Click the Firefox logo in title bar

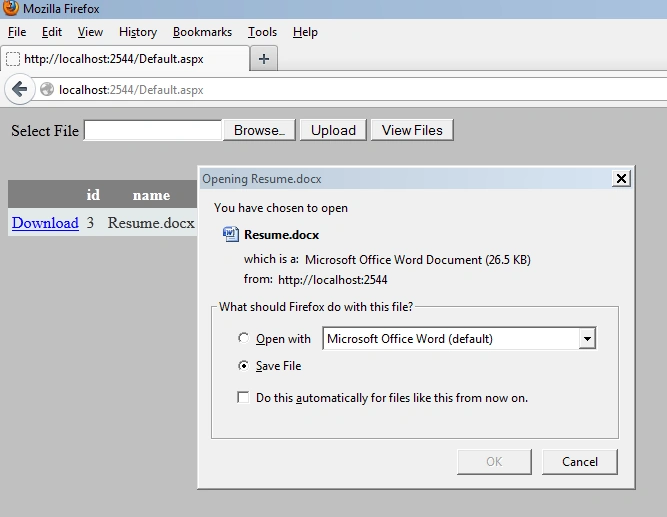[x=11, y=8]
